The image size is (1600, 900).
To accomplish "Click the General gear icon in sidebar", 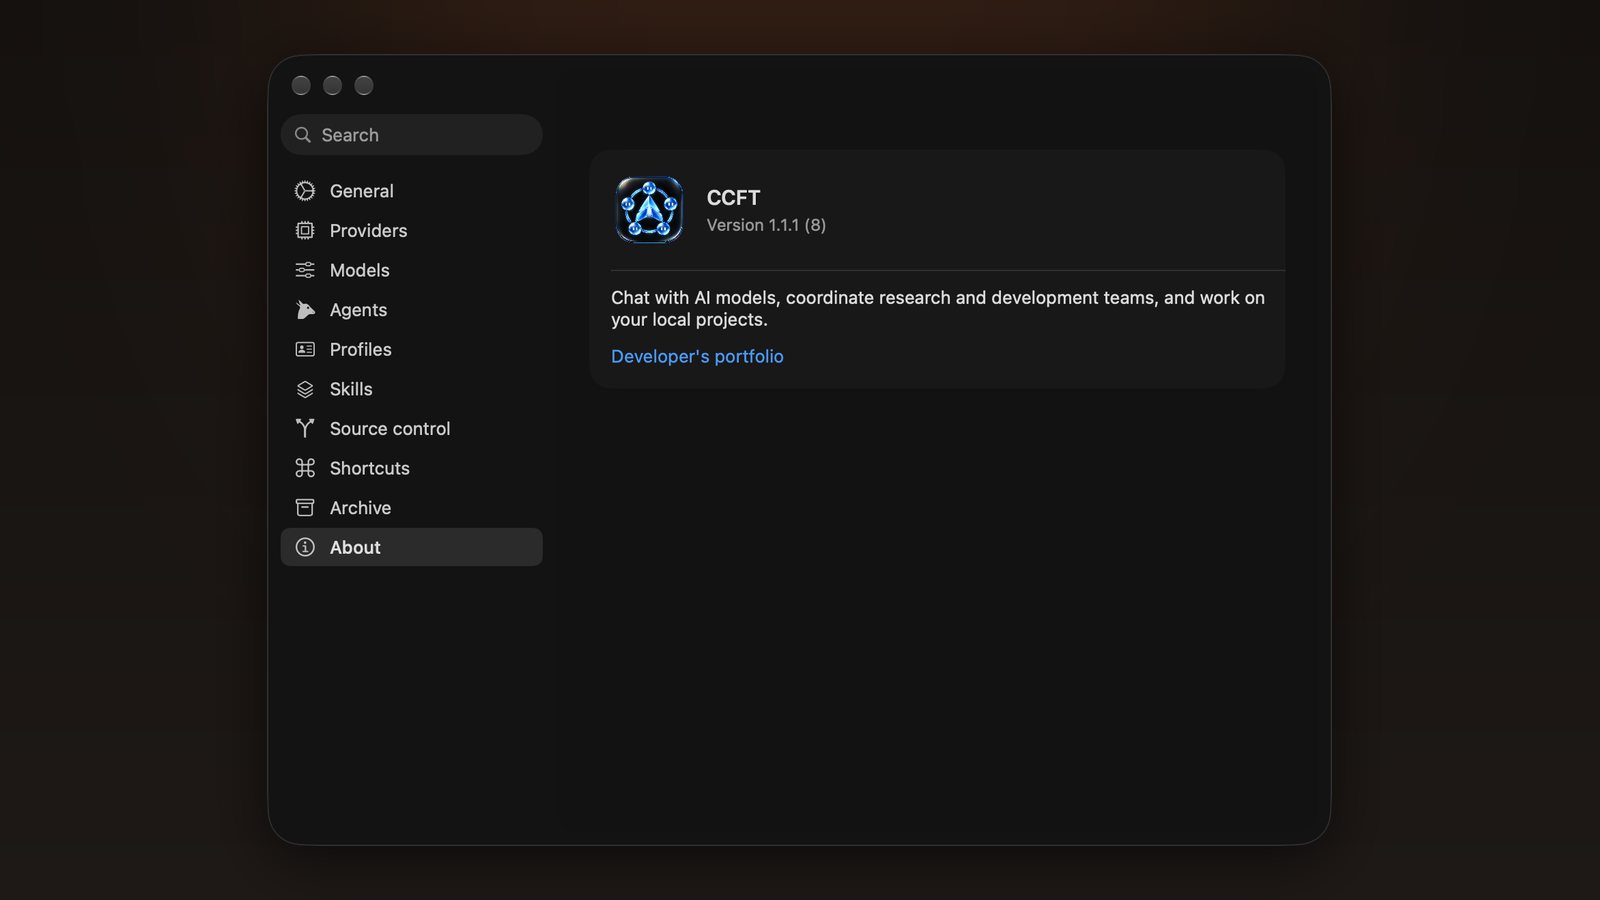I will pos(305,191).
